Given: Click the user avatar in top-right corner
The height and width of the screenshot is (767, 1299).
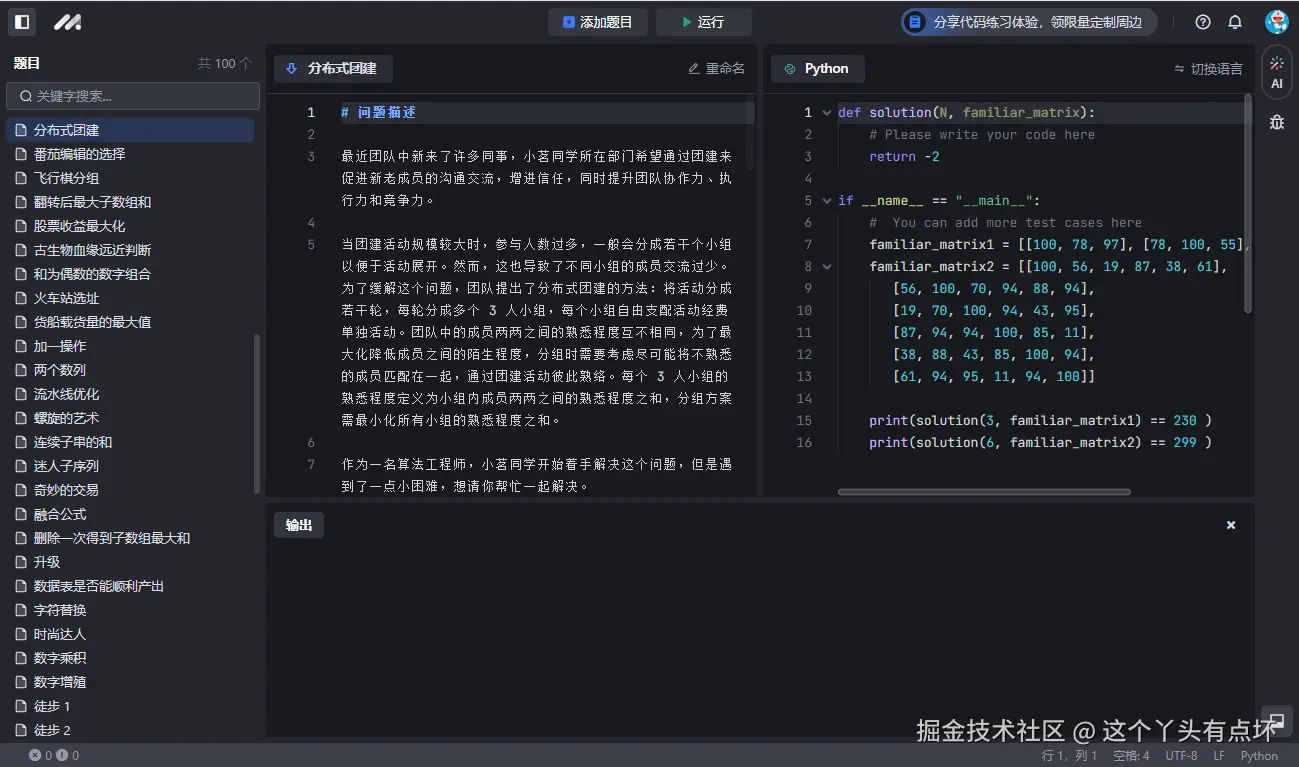Looking at the screenshot, I should pos(1276,21).
